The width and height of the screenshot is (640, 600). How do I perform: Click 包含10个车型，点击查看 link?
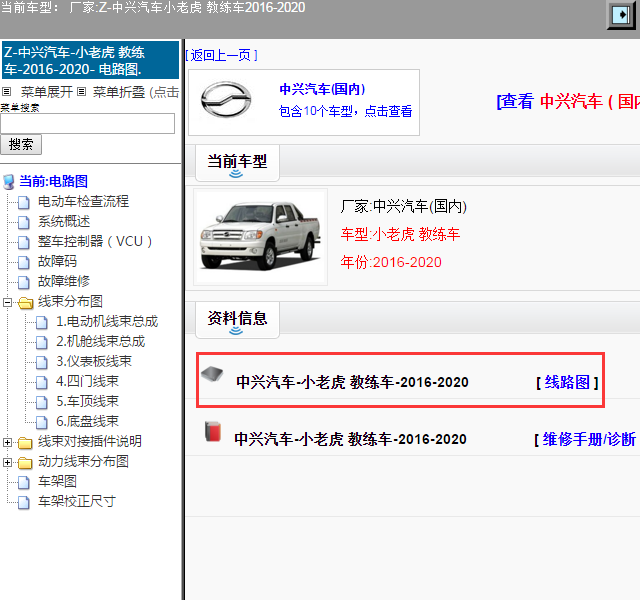[x=345, y=111]
